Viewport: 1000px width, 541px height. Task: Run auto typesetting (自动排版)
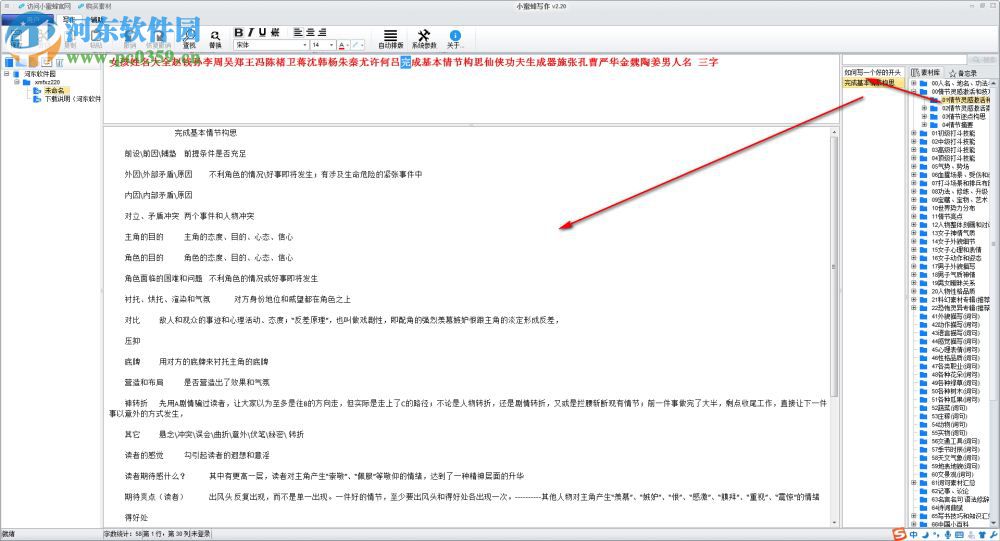point(391,39)
